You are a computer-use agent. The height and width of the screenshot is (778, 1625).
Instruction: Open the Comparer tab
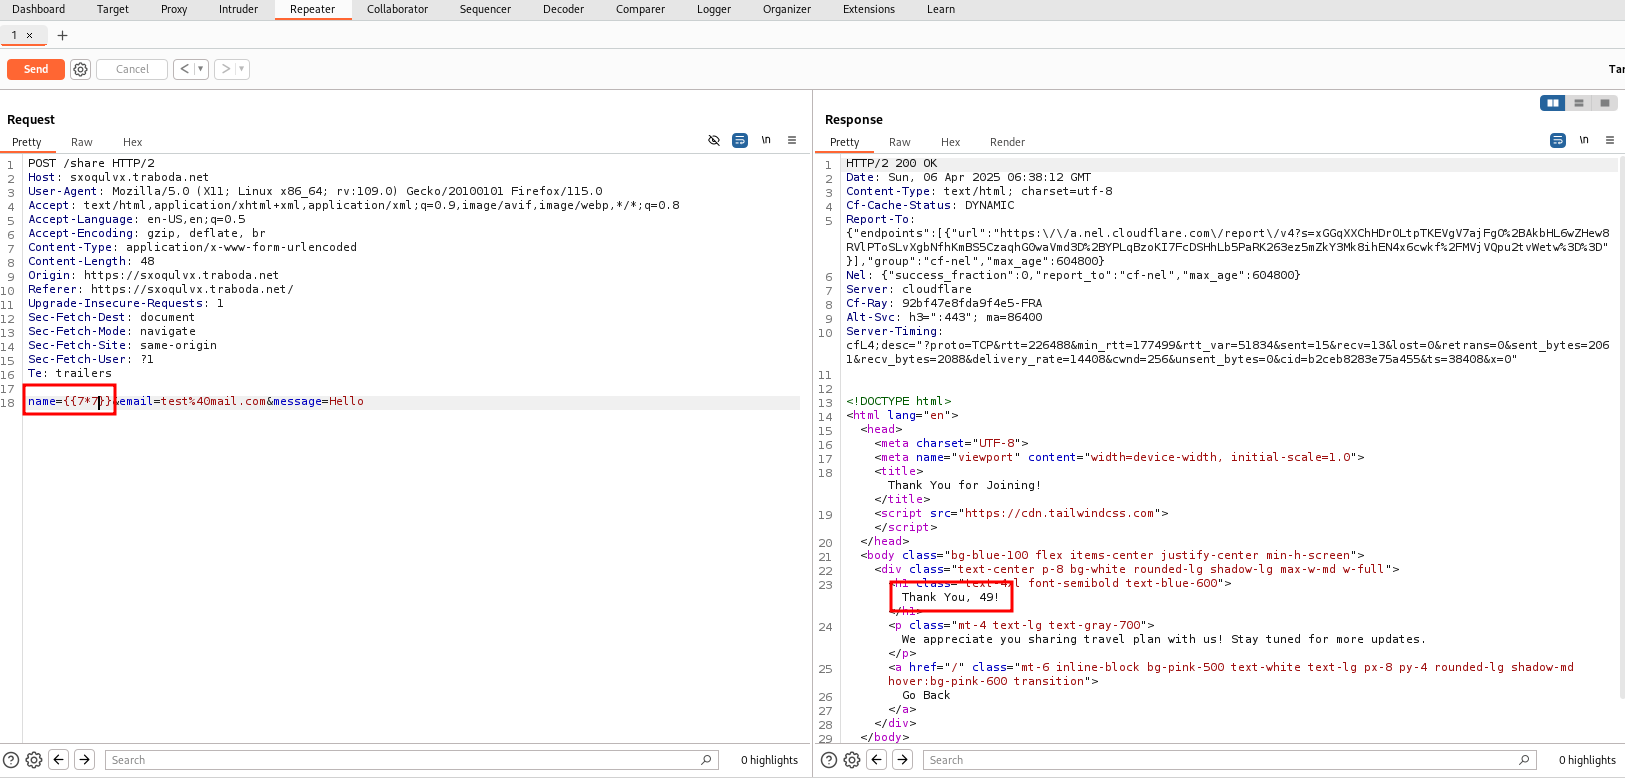(x=640, y=9)
